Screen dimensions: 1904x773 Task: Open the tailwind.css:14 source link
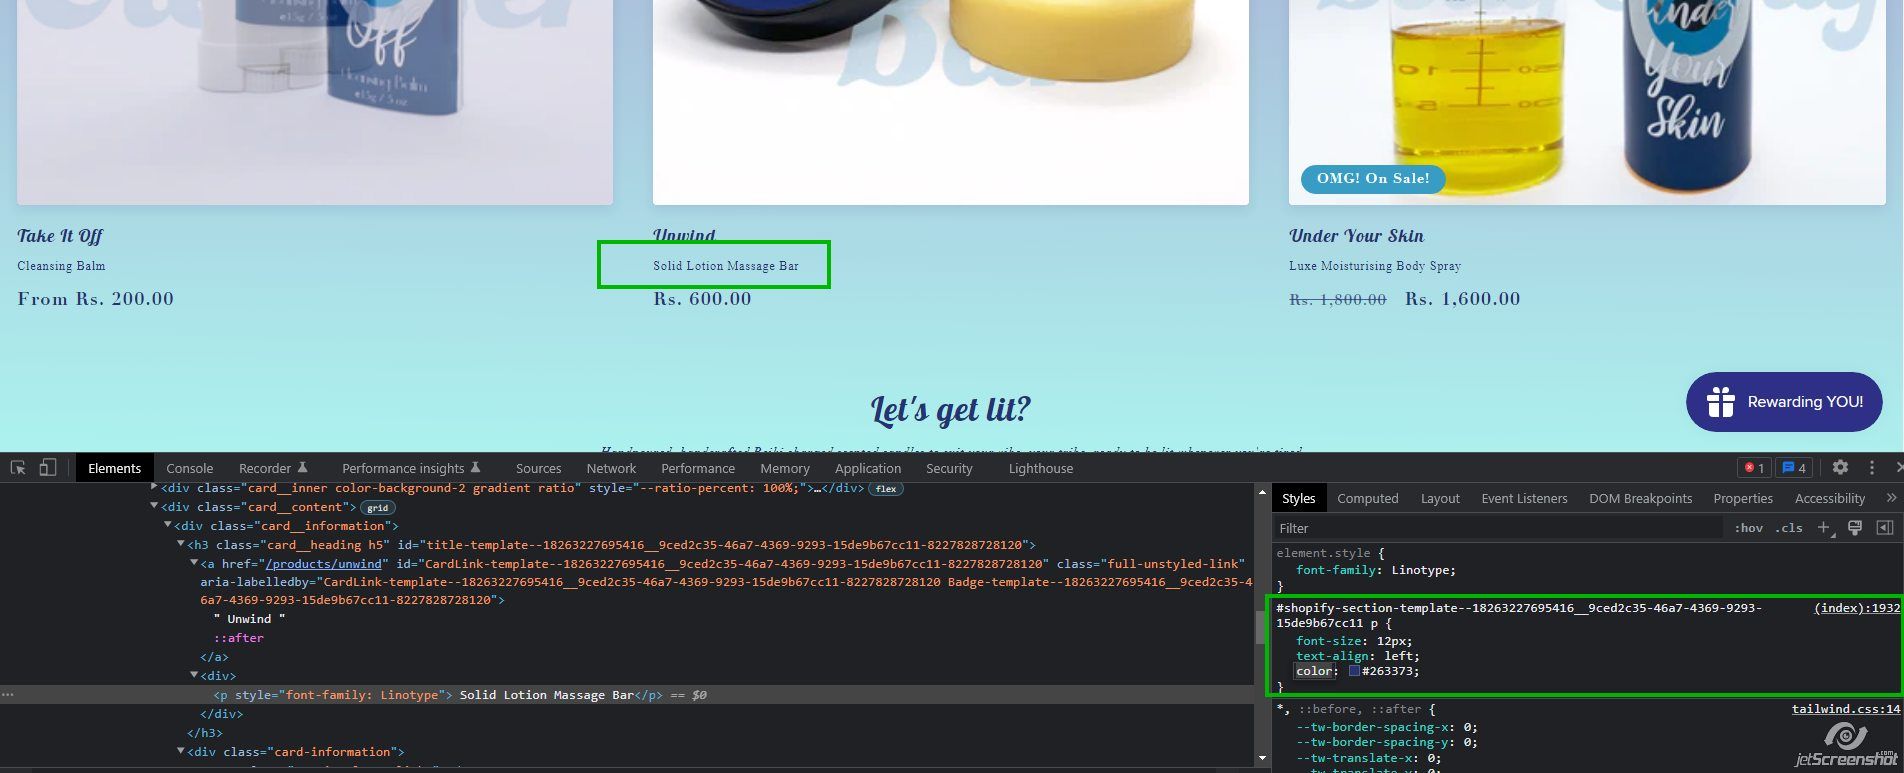tap(1846, 709)
